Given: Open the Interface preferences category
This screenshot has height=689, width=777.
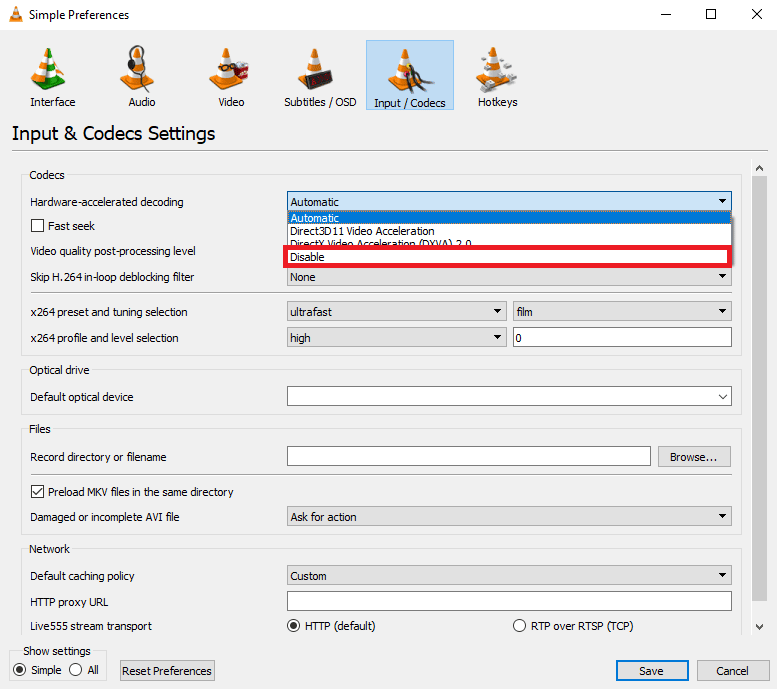Looking at the screenshot, I should [x=53, y=76].
